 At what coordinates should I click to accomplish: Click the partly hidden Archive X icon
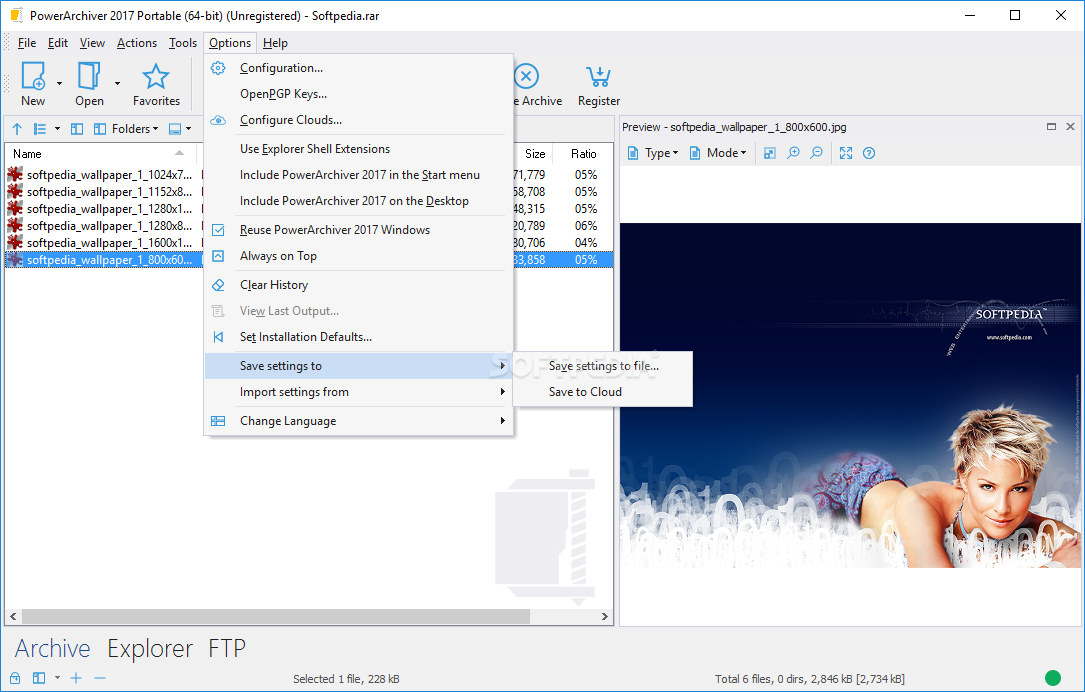527,76
